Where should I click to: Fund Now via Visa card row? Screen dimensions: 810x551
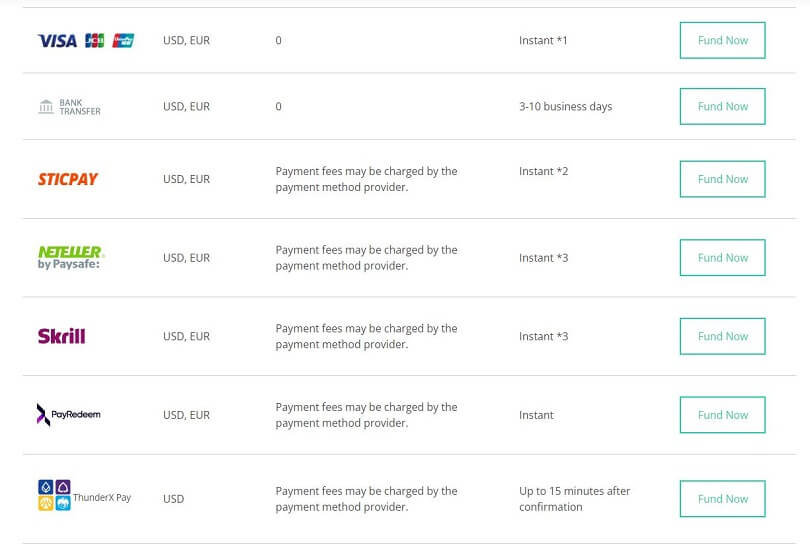(722, 40)
